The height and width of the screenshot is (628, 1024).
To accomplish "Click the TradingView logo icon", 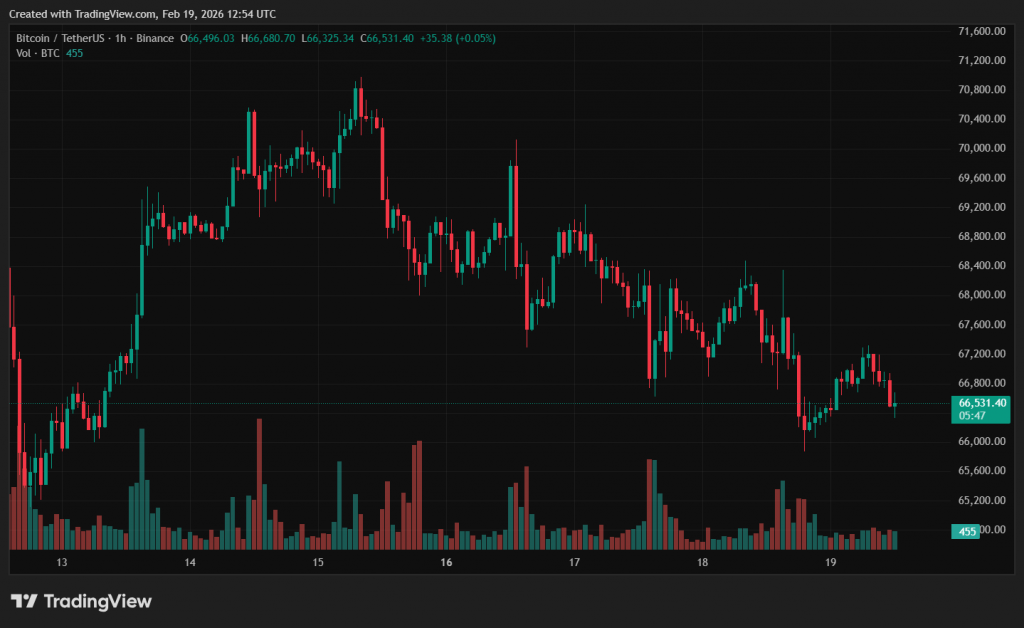I will click(24, 601).
